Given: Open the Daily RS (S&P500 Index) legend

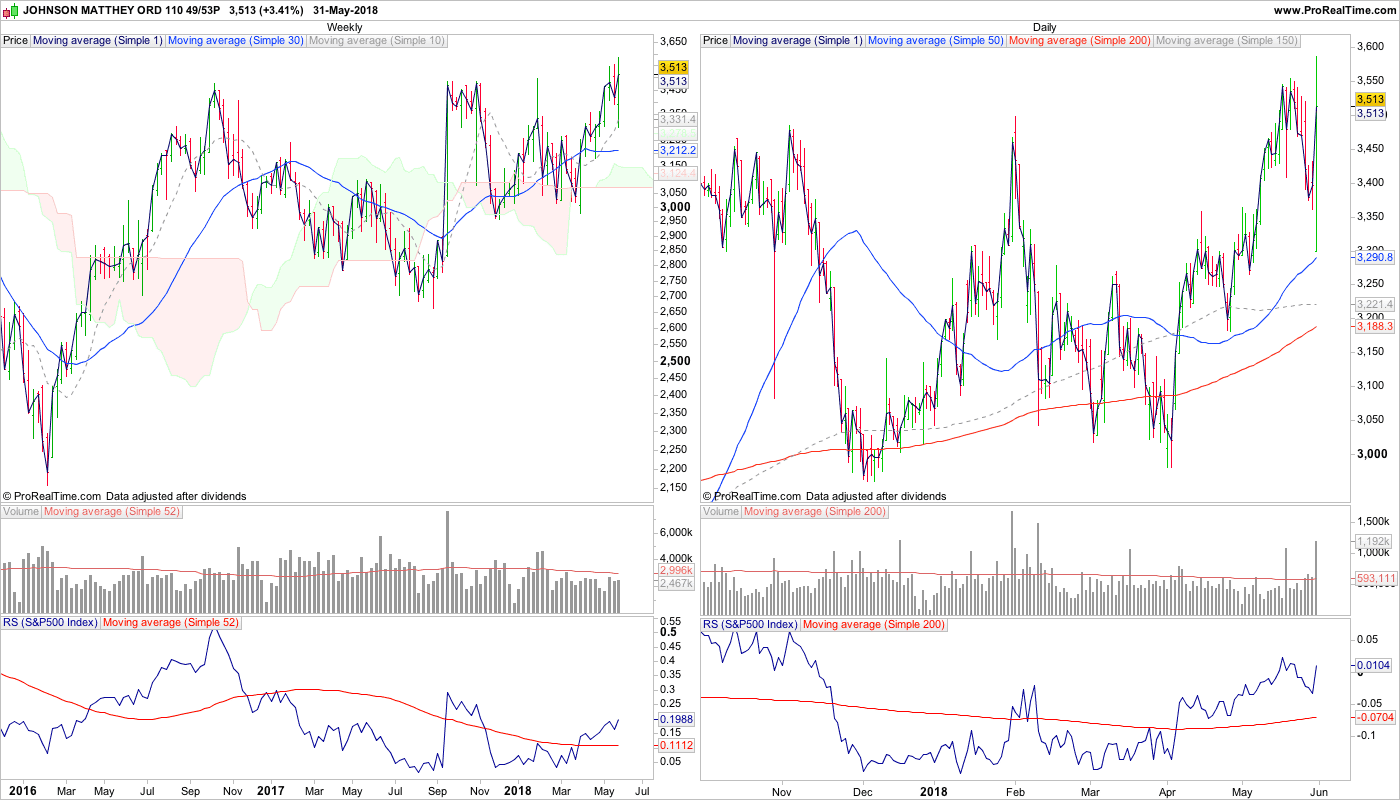Looking at the screenshot, I should [750, 624].
